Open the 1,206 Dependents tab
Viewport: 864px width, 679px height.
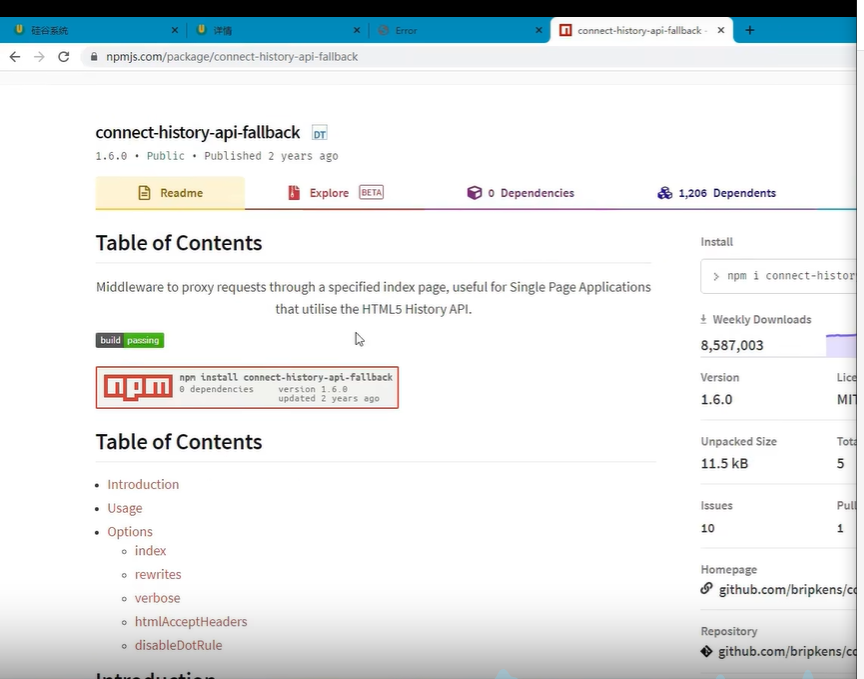(716, 193)
